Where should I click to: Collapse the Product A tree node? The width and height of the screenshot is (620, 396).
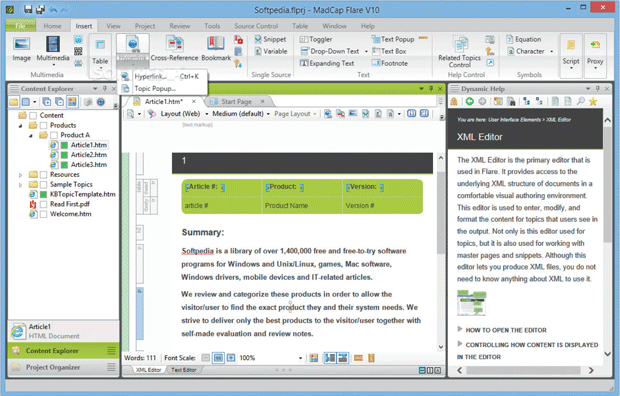[31, 135]
